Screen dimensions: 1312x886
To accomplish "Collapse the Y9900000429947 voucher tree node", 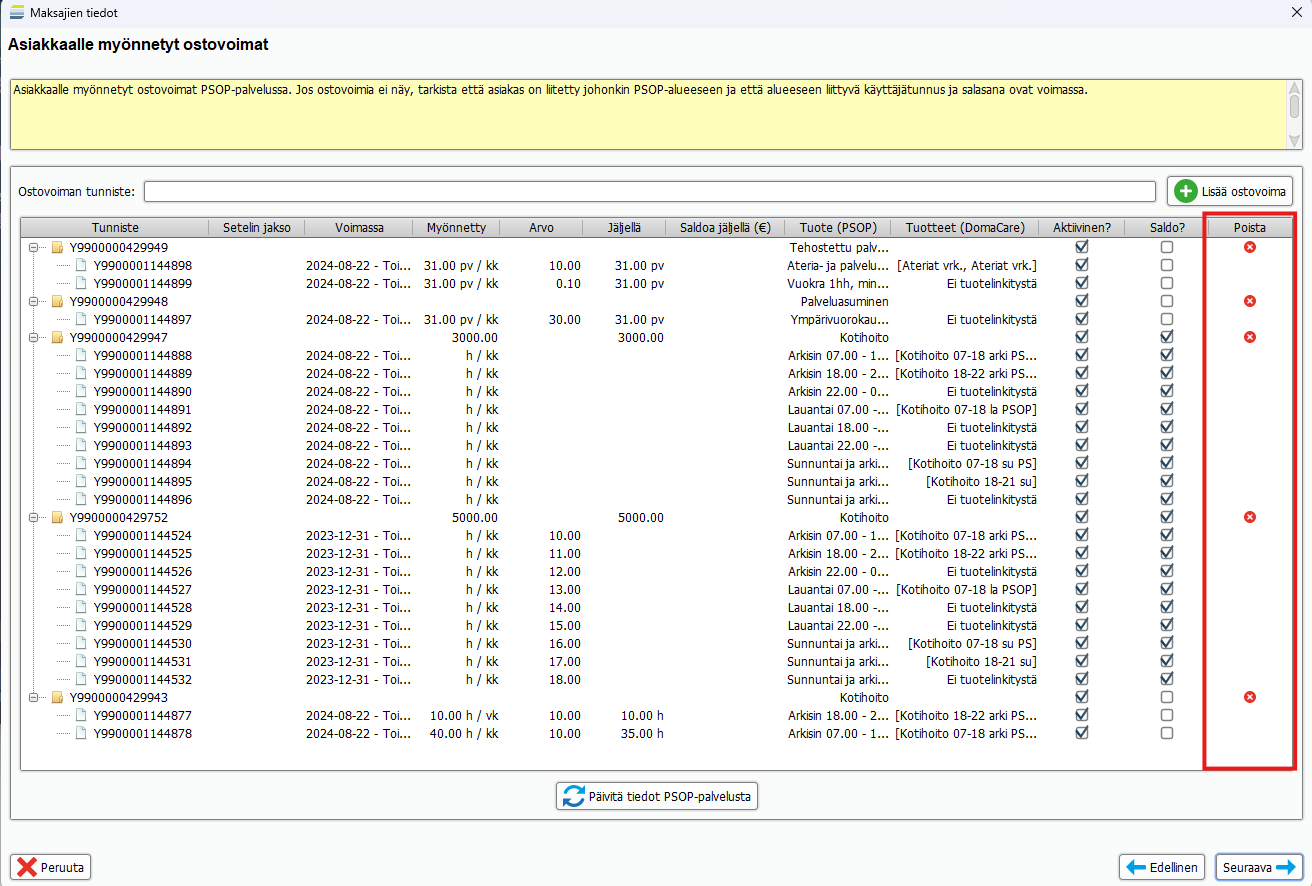I will click(34, 338).
